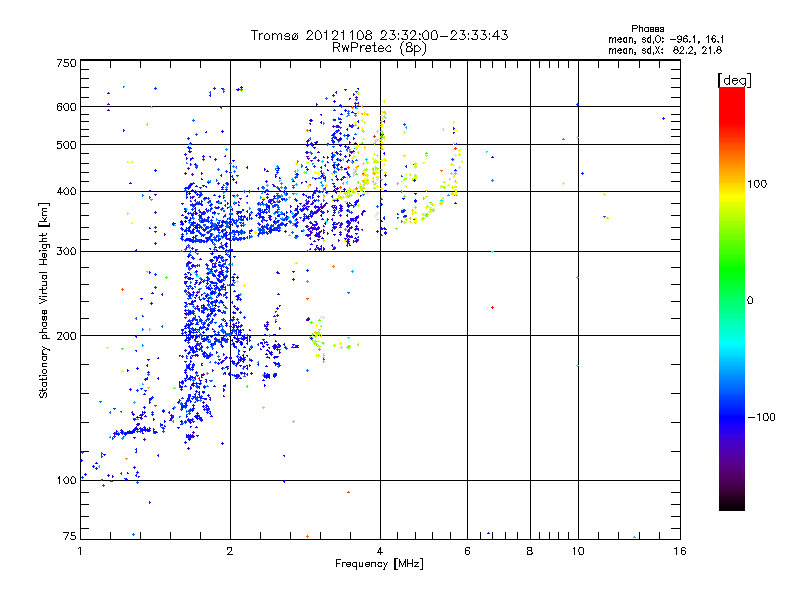Click the y-axis tick label '200'
This screenshot has height=600, width=800.
(67, 336)
